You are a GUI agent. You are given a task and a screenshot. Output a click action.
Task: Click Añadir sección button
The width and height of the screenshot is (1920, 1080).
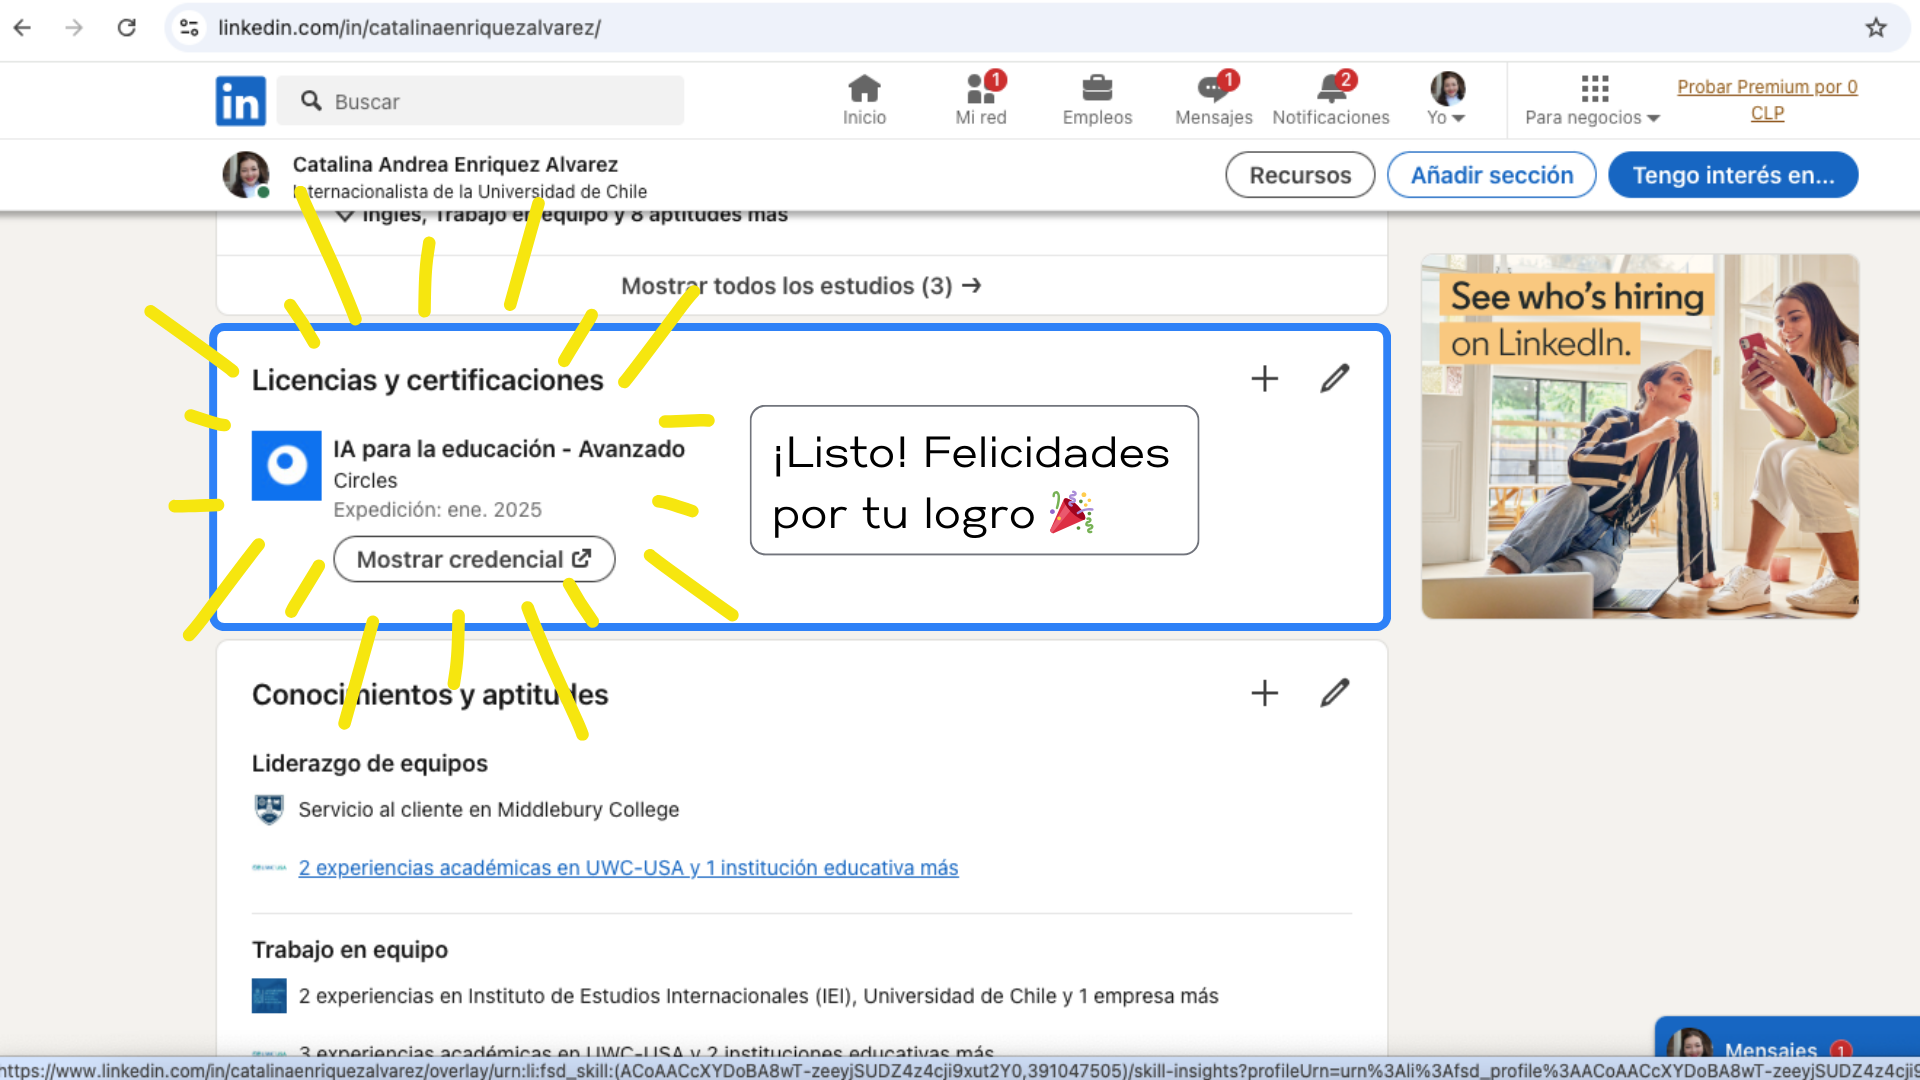click(x=1491, y=175)
